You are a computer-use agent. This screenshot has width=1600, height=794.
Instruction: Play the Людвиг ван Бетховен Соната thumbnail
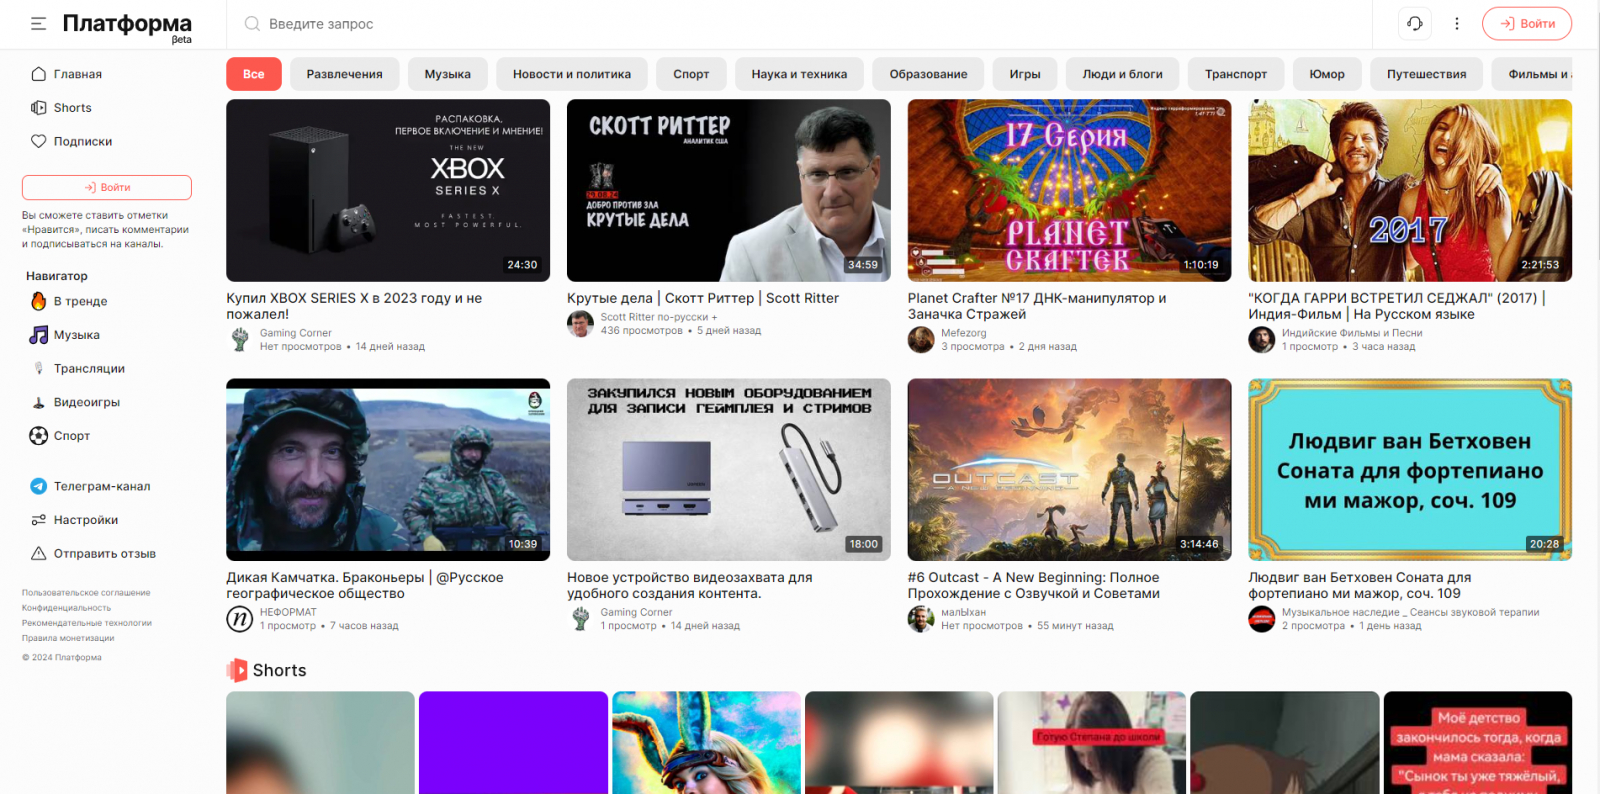pos(1410,469)
